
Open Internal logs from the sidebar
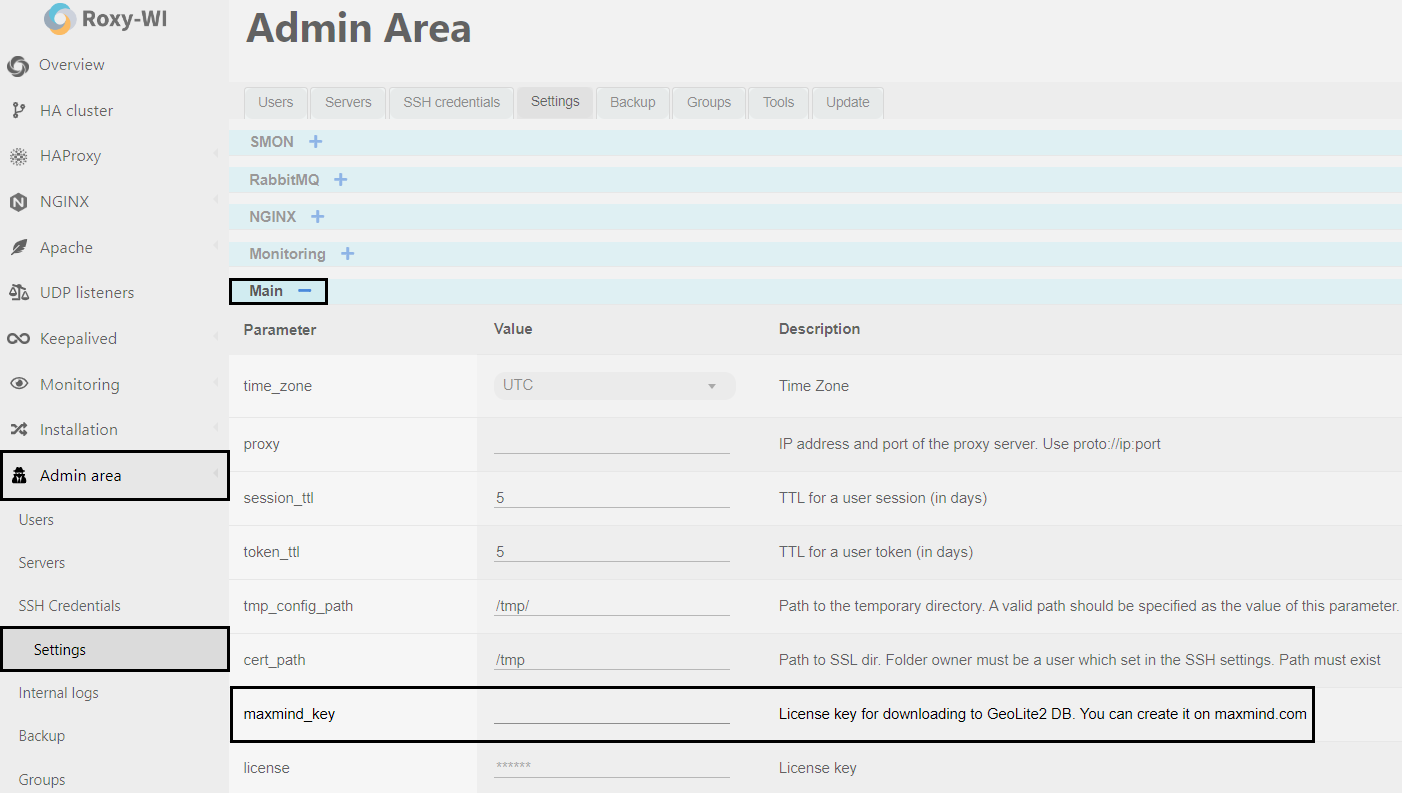(x=59, y=692)
